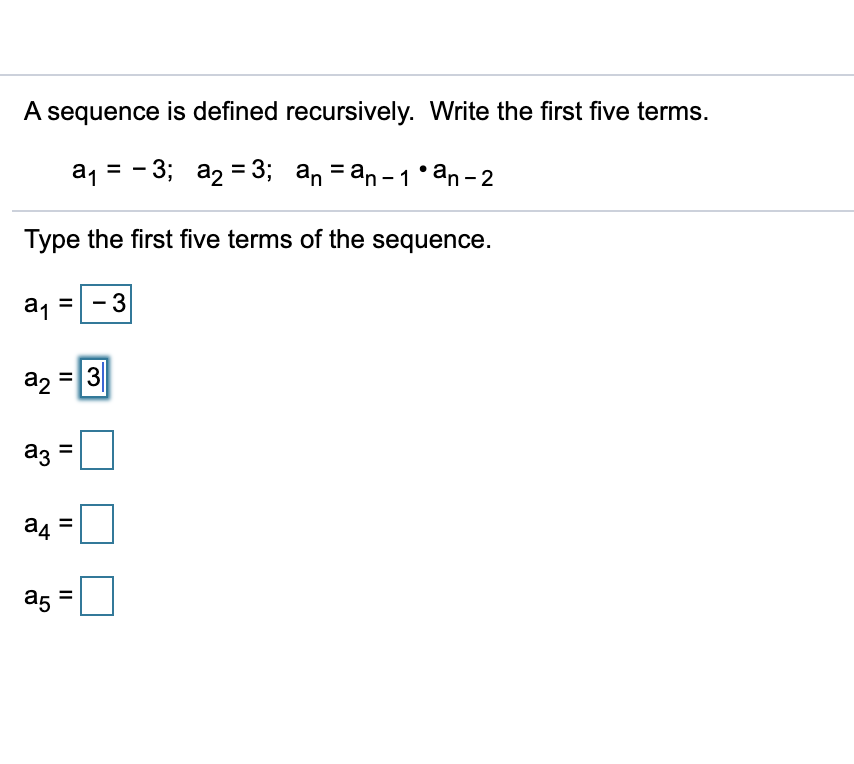Image resolution: width=854 pixels, height=764 pixels.
Task: Click the horizontal divider above the instructions
Action: click(x=427, y=210)
